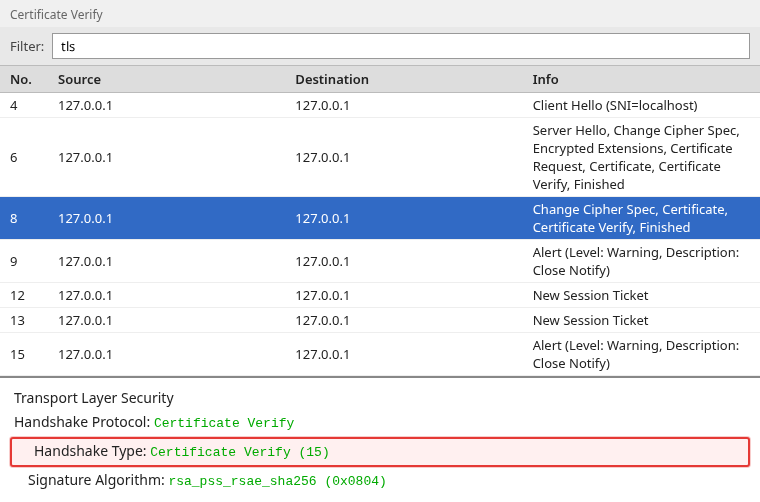The image size is (760, 502).
Task: Click destination 127.0.0.1 in packet 9 row
Action: tap(322, 261)
